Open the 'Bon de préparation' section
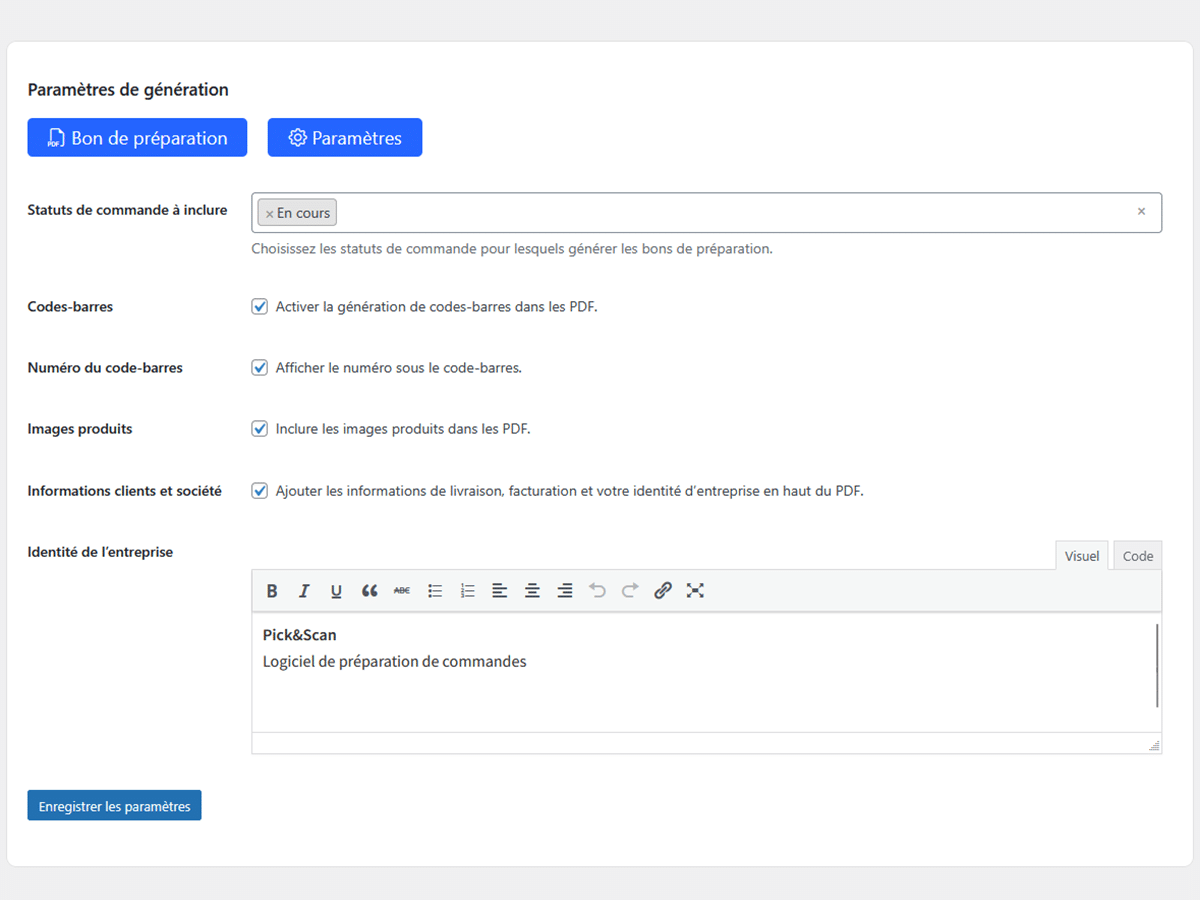 [x=137, y=138]
